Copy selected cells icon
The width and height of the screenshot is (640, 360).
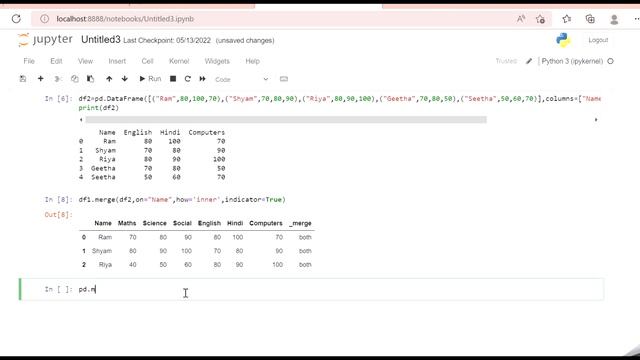coord(74,79)
